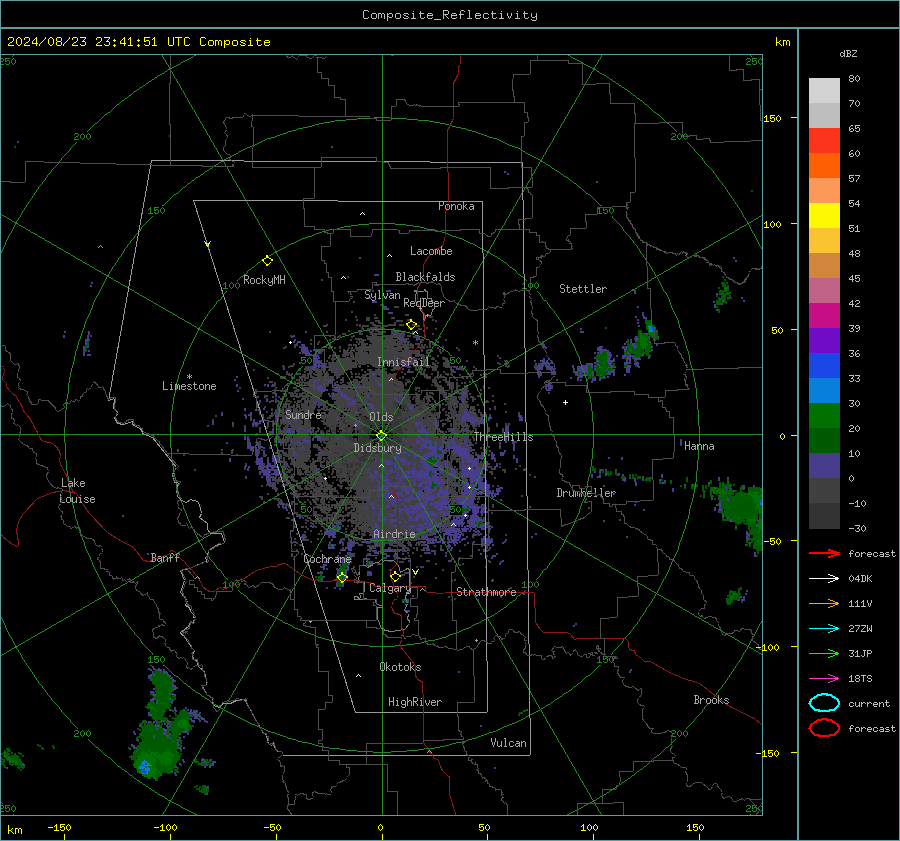Click the Calgary city label
900x841 pixels.
390,588
